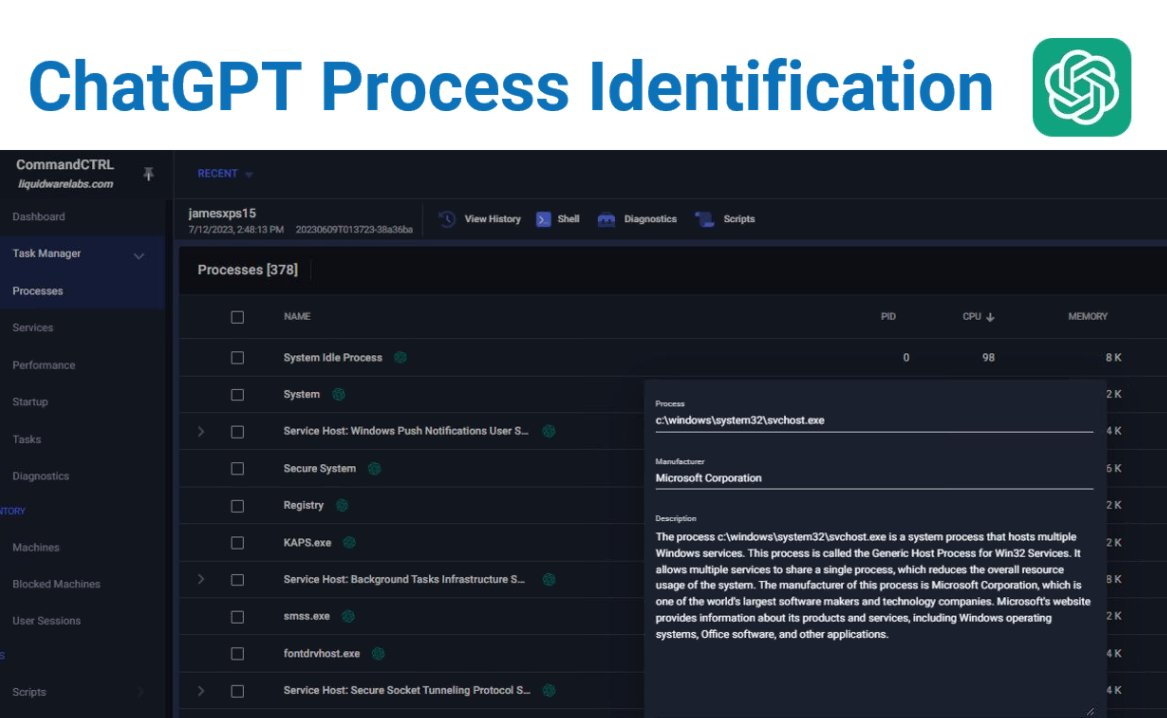Grab the popup resize handle corner
Viewport: 1167px width, 718px height.
tap(1090, 712)
